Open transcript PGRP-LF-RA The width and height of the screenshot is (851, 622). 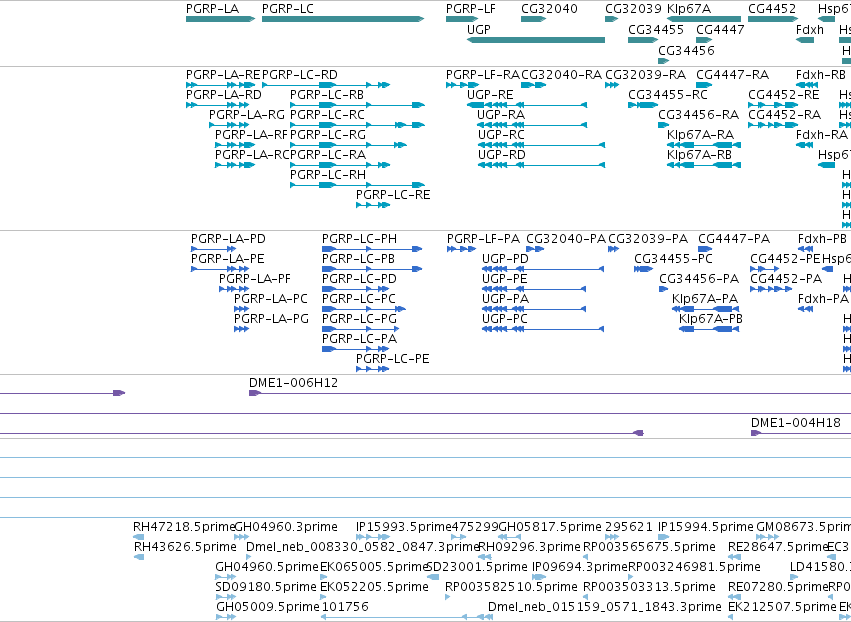point(483,75)
